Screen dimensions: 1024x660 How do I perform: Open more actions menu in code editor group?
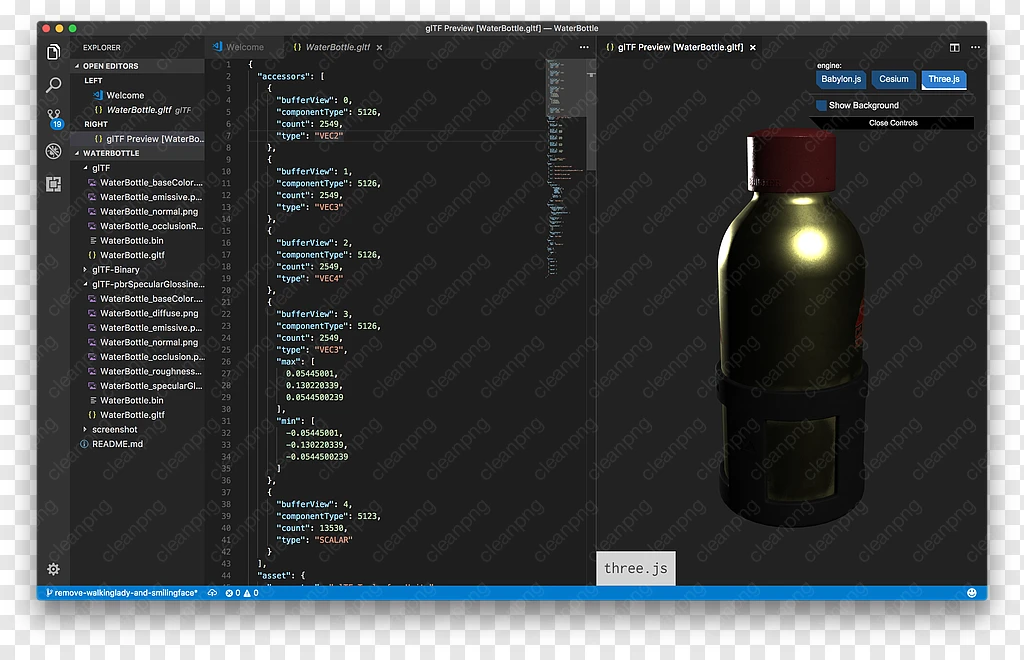tap(584, 47)
